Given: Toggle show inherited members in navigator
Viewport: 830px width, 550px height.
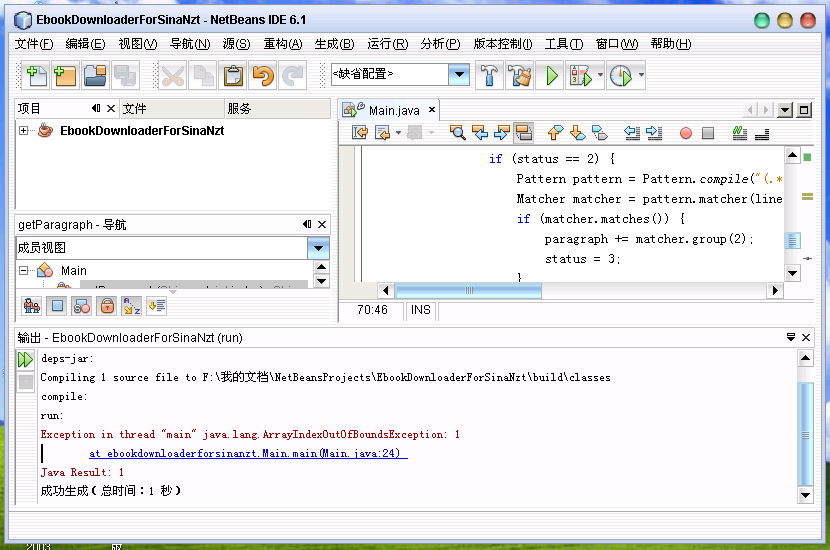Looking at the screenshot, I should pos(32,306).
